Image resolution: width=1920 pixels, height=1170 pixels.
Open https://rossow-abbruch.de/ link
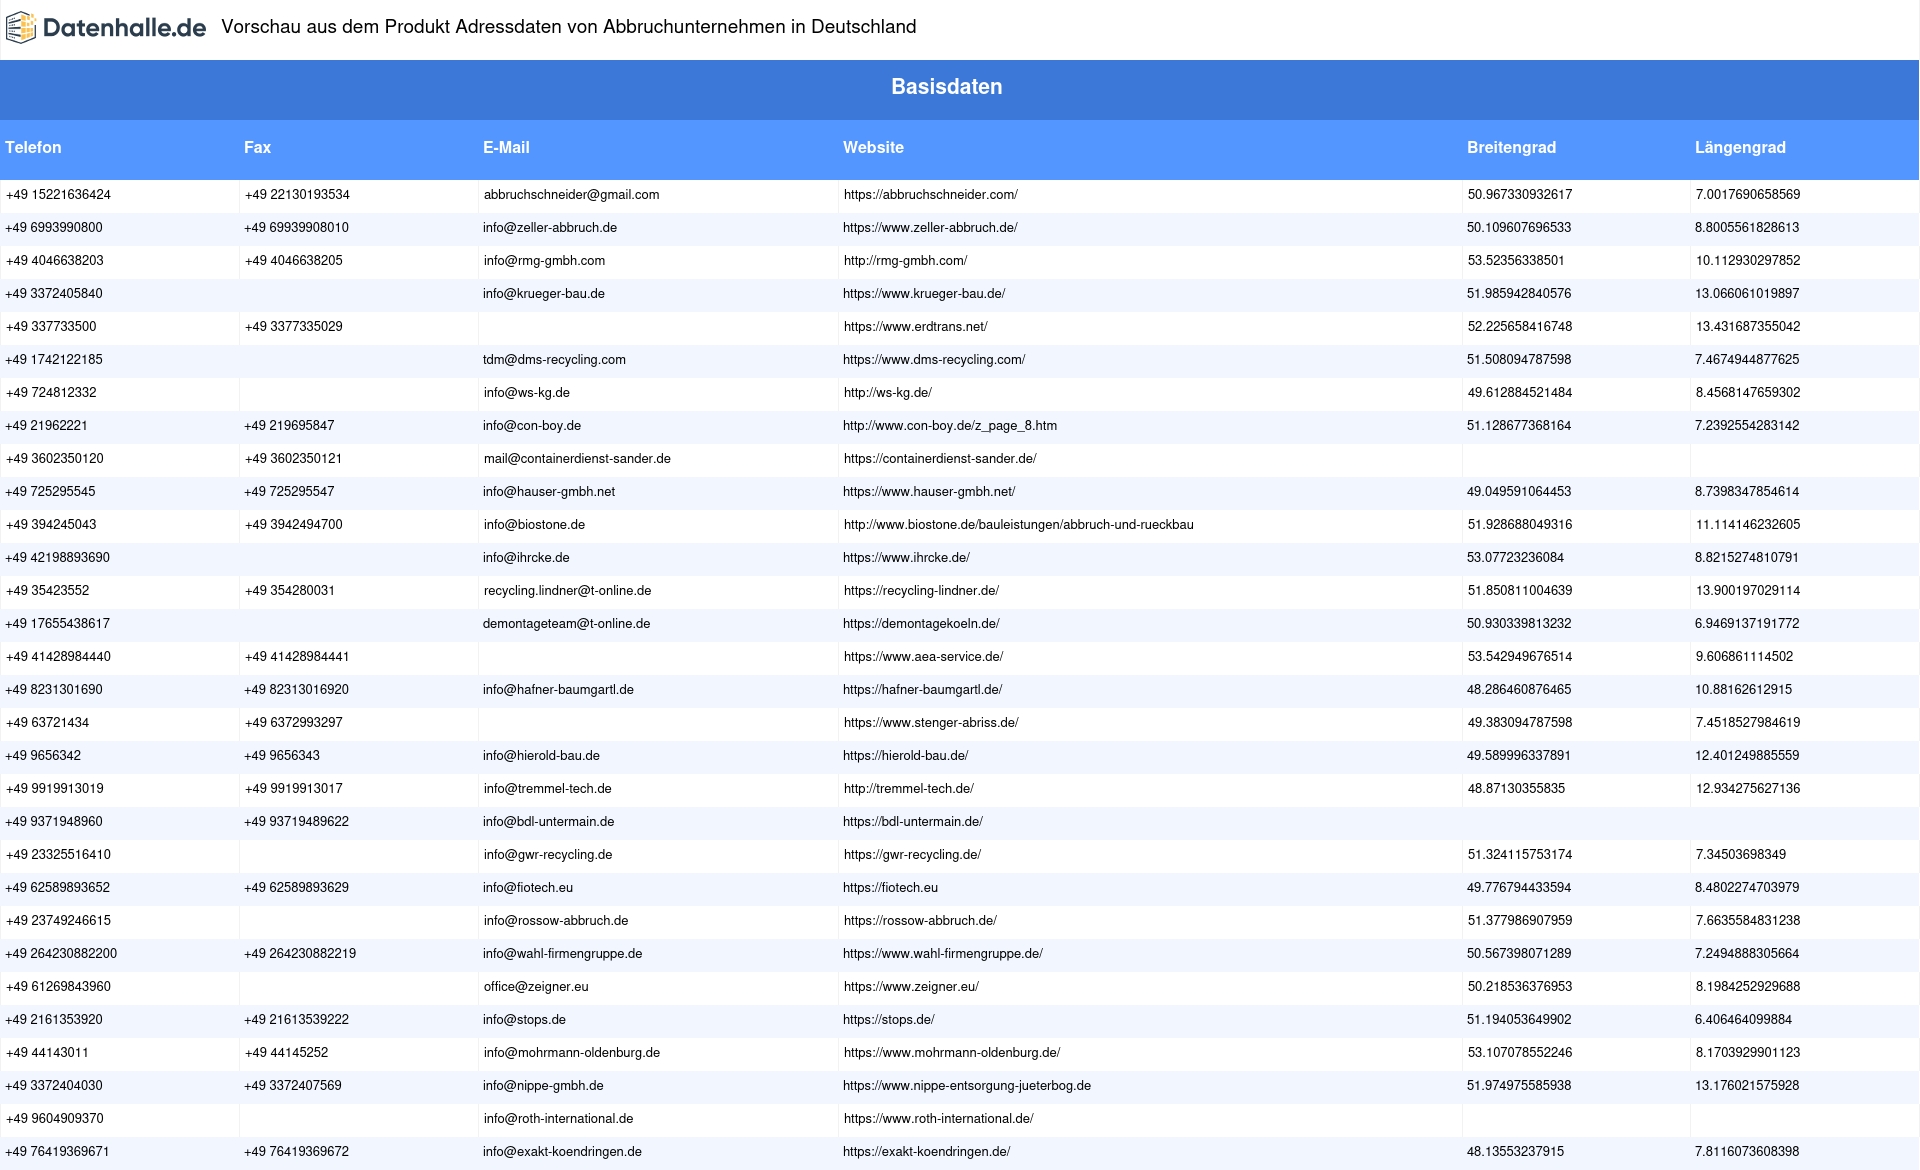point(920,921)
